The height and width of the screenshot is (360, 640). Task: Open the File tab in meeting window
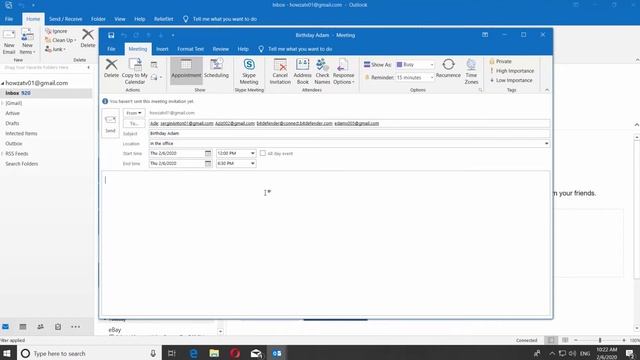pyautogui.click(x=111, y=49)
